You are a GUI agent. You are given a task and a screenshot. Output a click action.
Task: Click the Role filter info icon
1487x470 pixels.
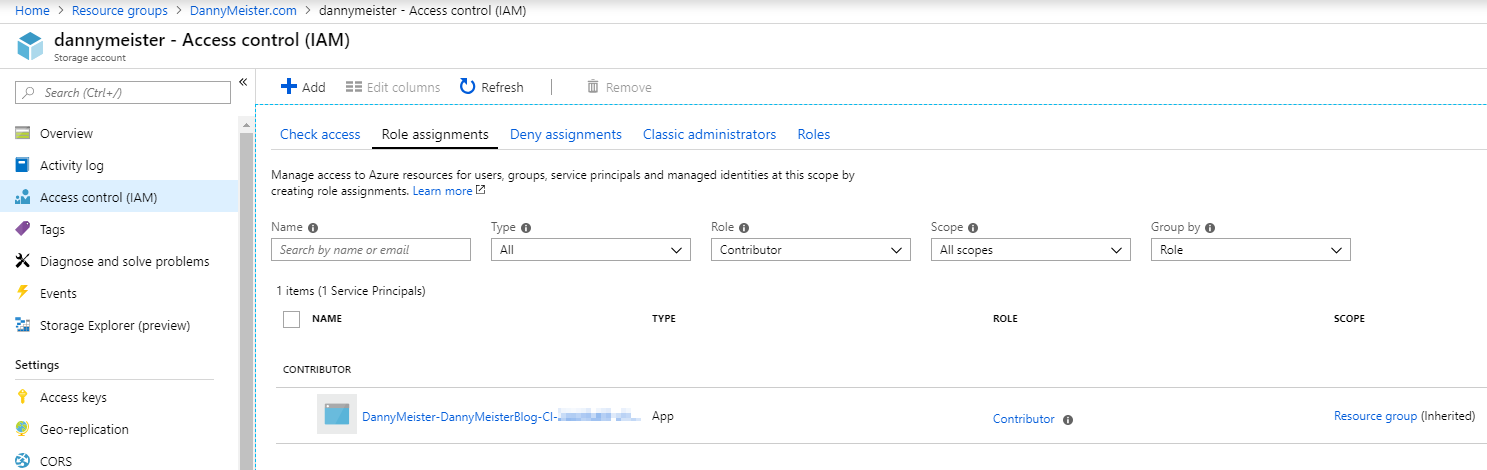(x=744, y=228)
